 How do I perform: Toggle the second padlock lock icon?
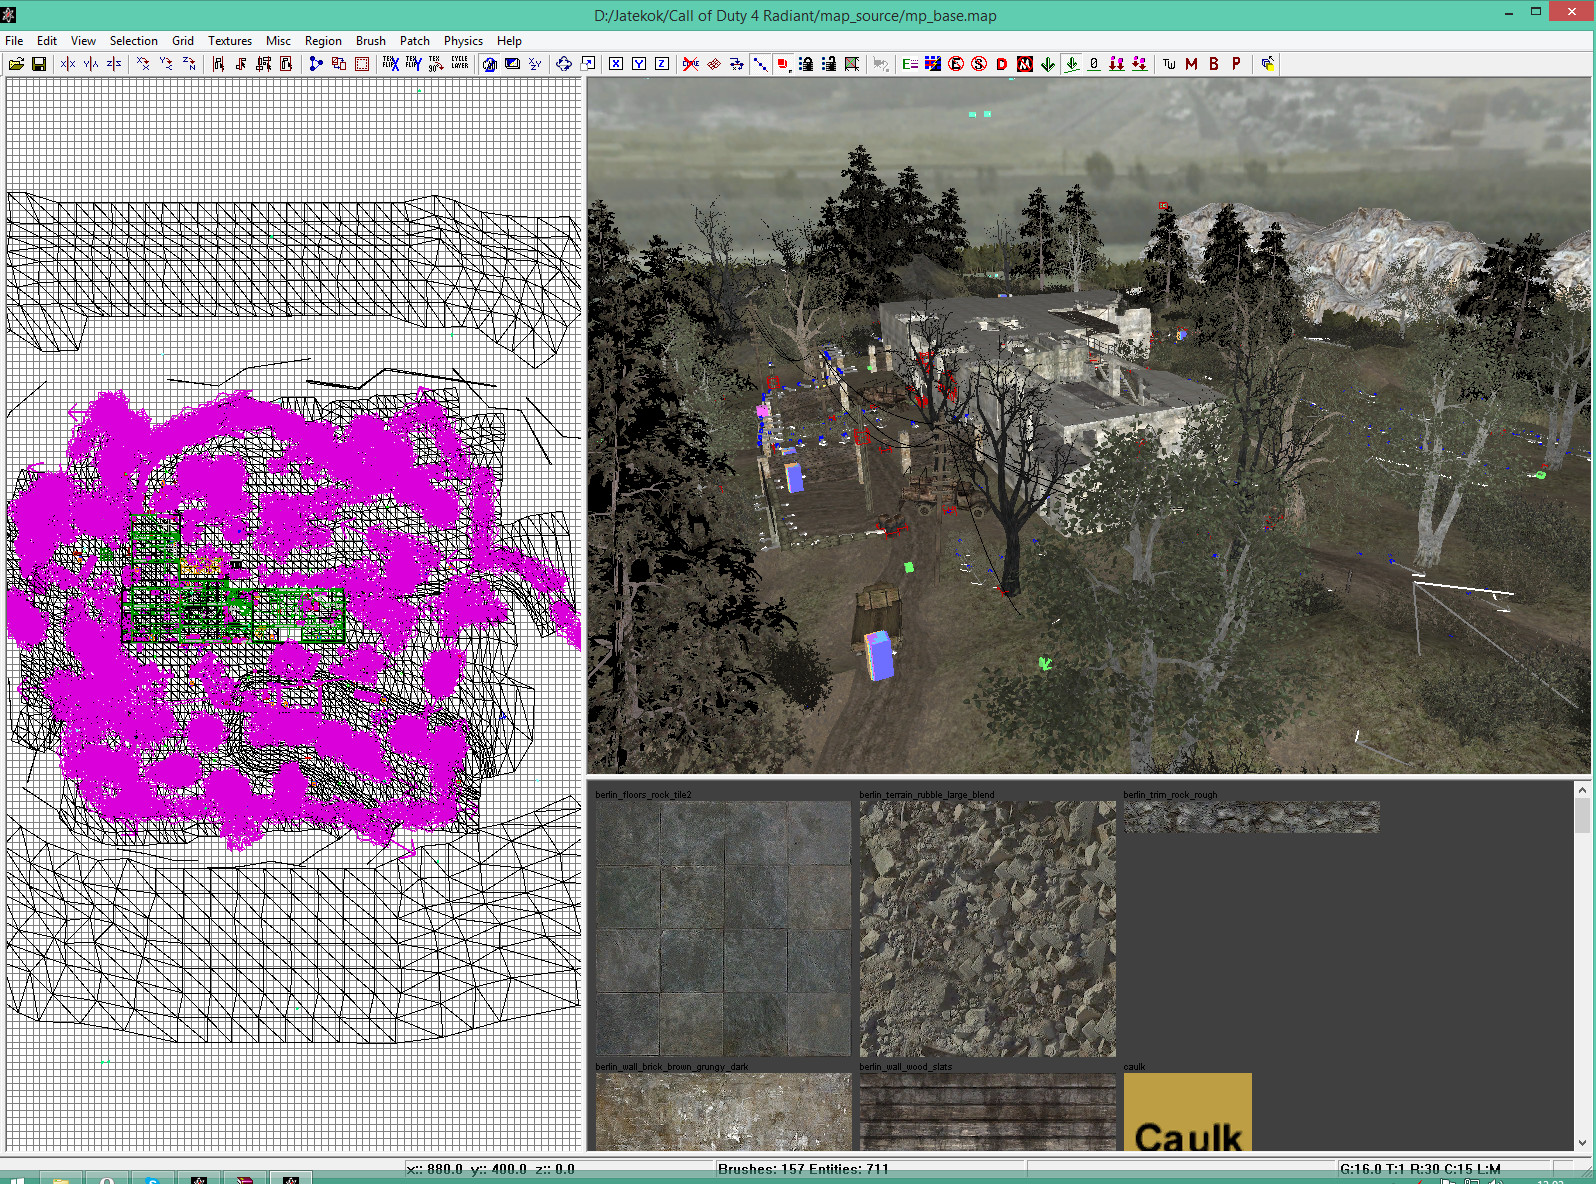pos(829,64)
